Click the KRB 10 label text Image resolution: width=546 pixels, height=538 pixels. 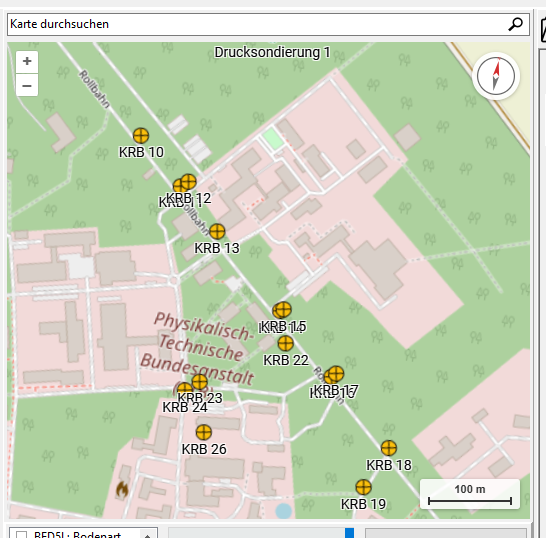click(141, 152)
